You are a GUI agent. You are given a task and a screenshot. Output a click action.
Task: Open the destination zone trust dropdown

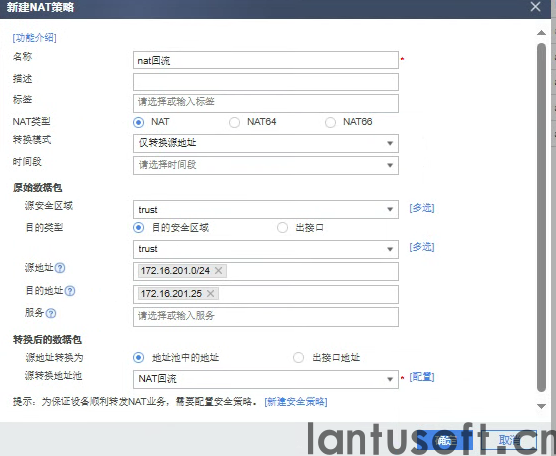[x=266, y=249]
